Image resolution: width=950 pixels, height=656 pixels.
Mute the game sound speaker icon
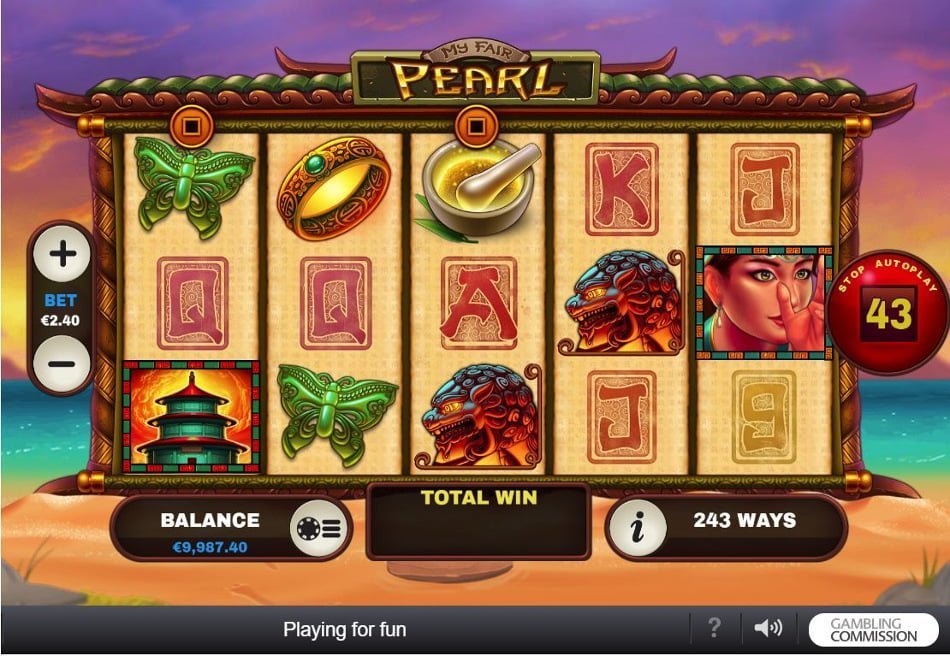click(768, 628)
